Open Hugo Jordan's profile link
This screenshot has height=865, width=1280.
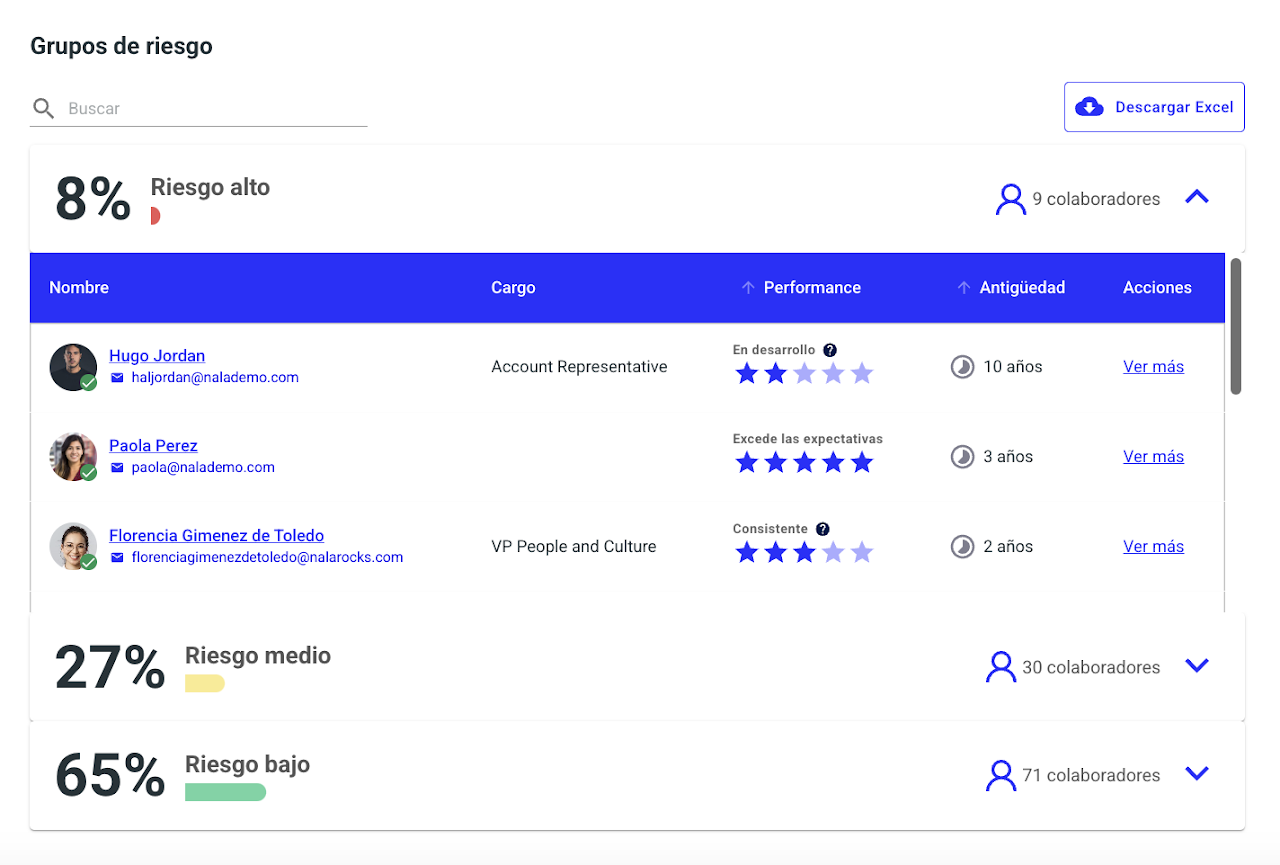tap(157, 356)
